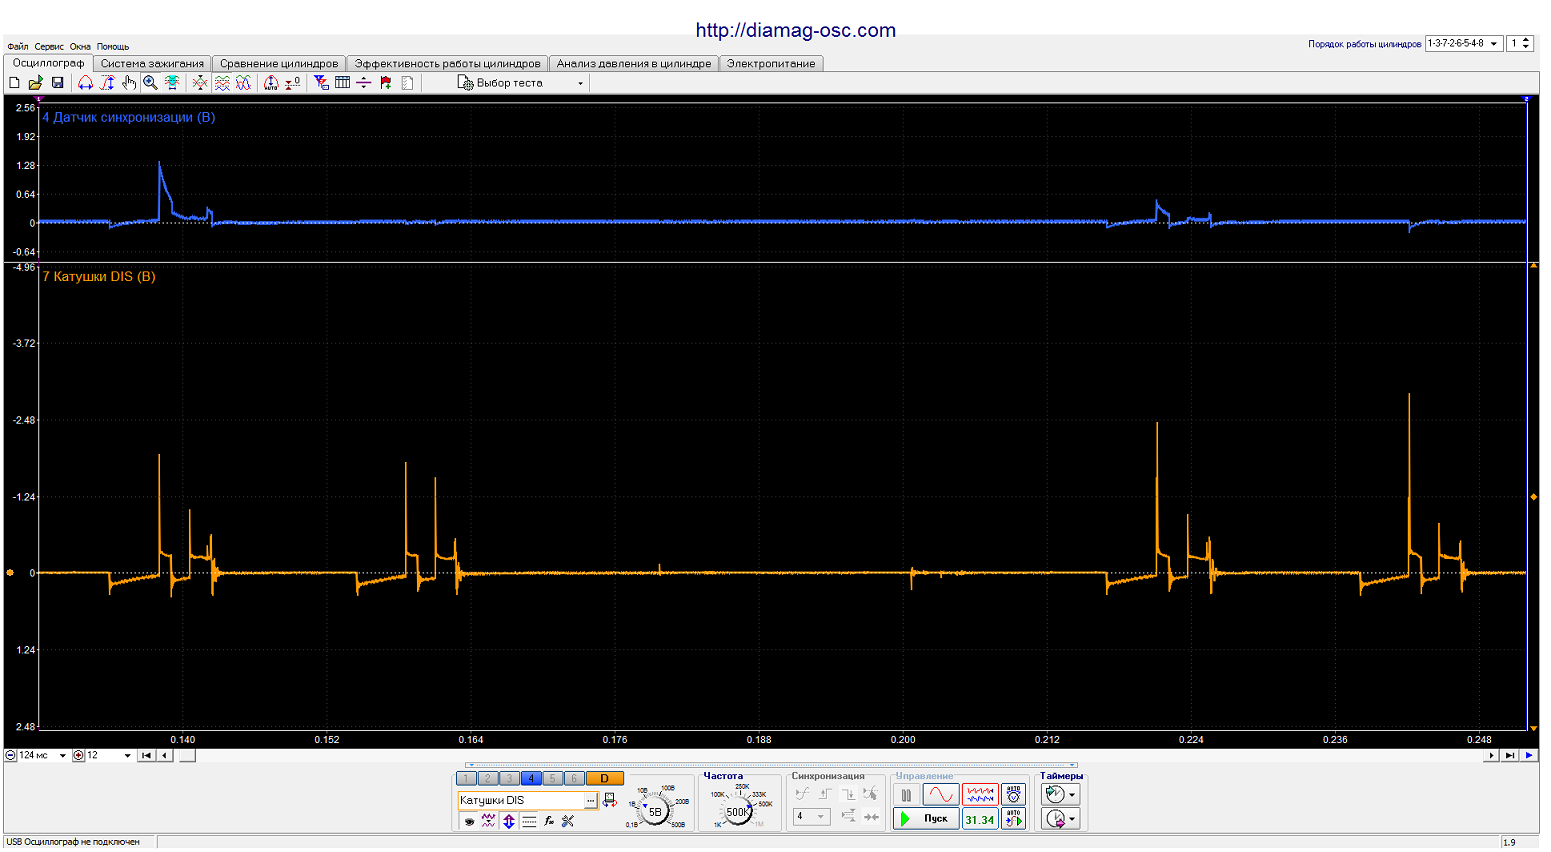Click the pause button in Управление
The width and height of the screenshot is (1551, 852).
906,795
